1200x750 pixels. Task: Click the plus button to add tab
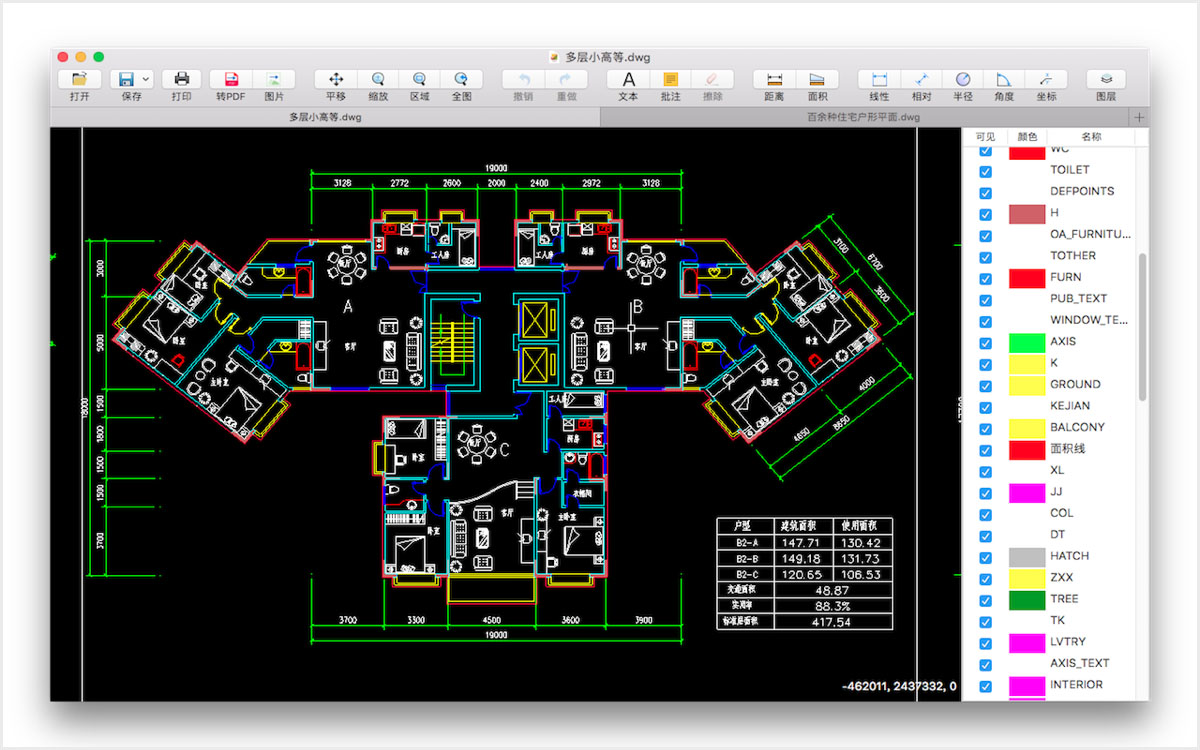pos(1139,117)
